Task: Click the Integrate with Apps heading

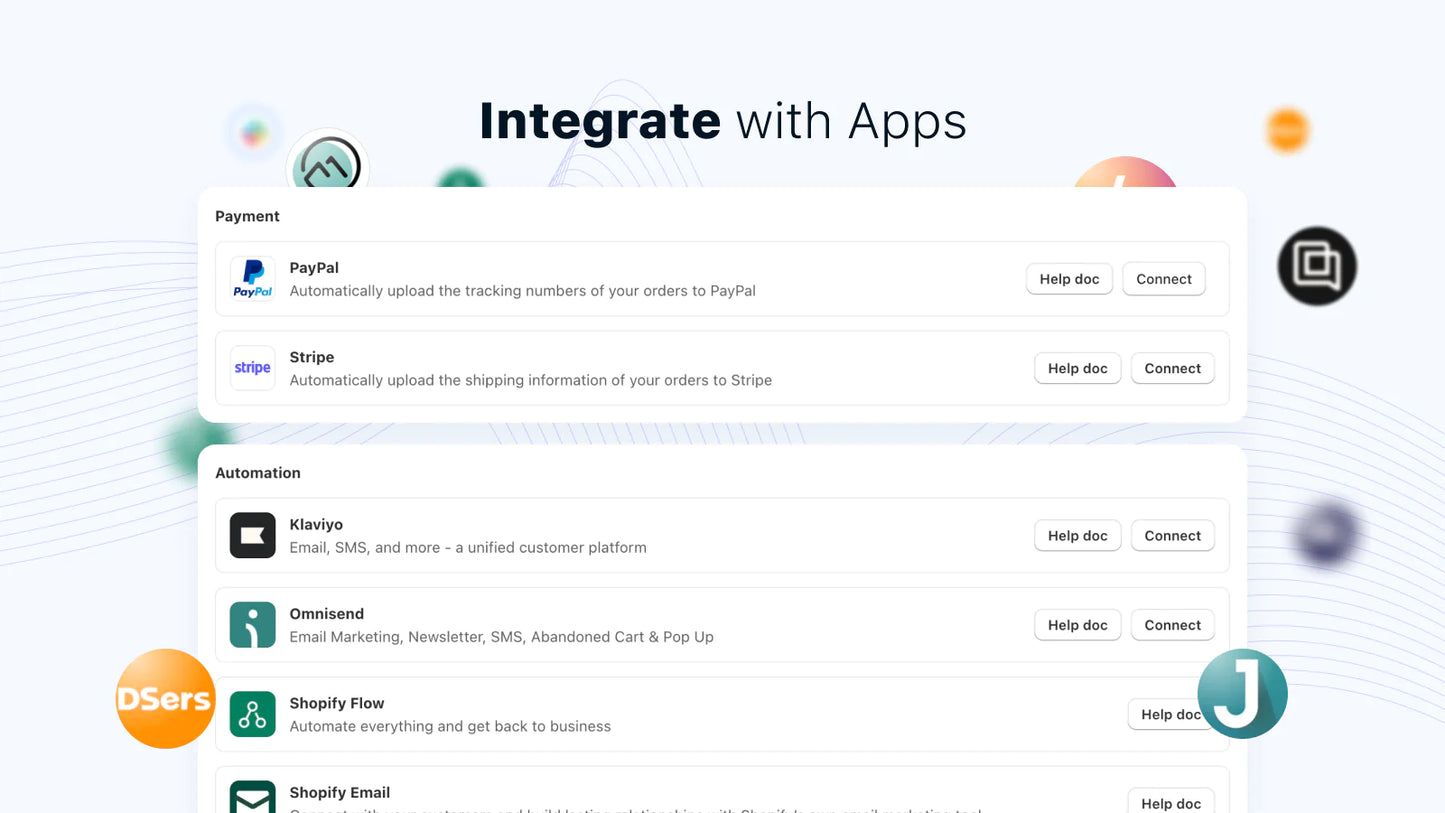Action: pyautogui.click(x=722, y=120)
